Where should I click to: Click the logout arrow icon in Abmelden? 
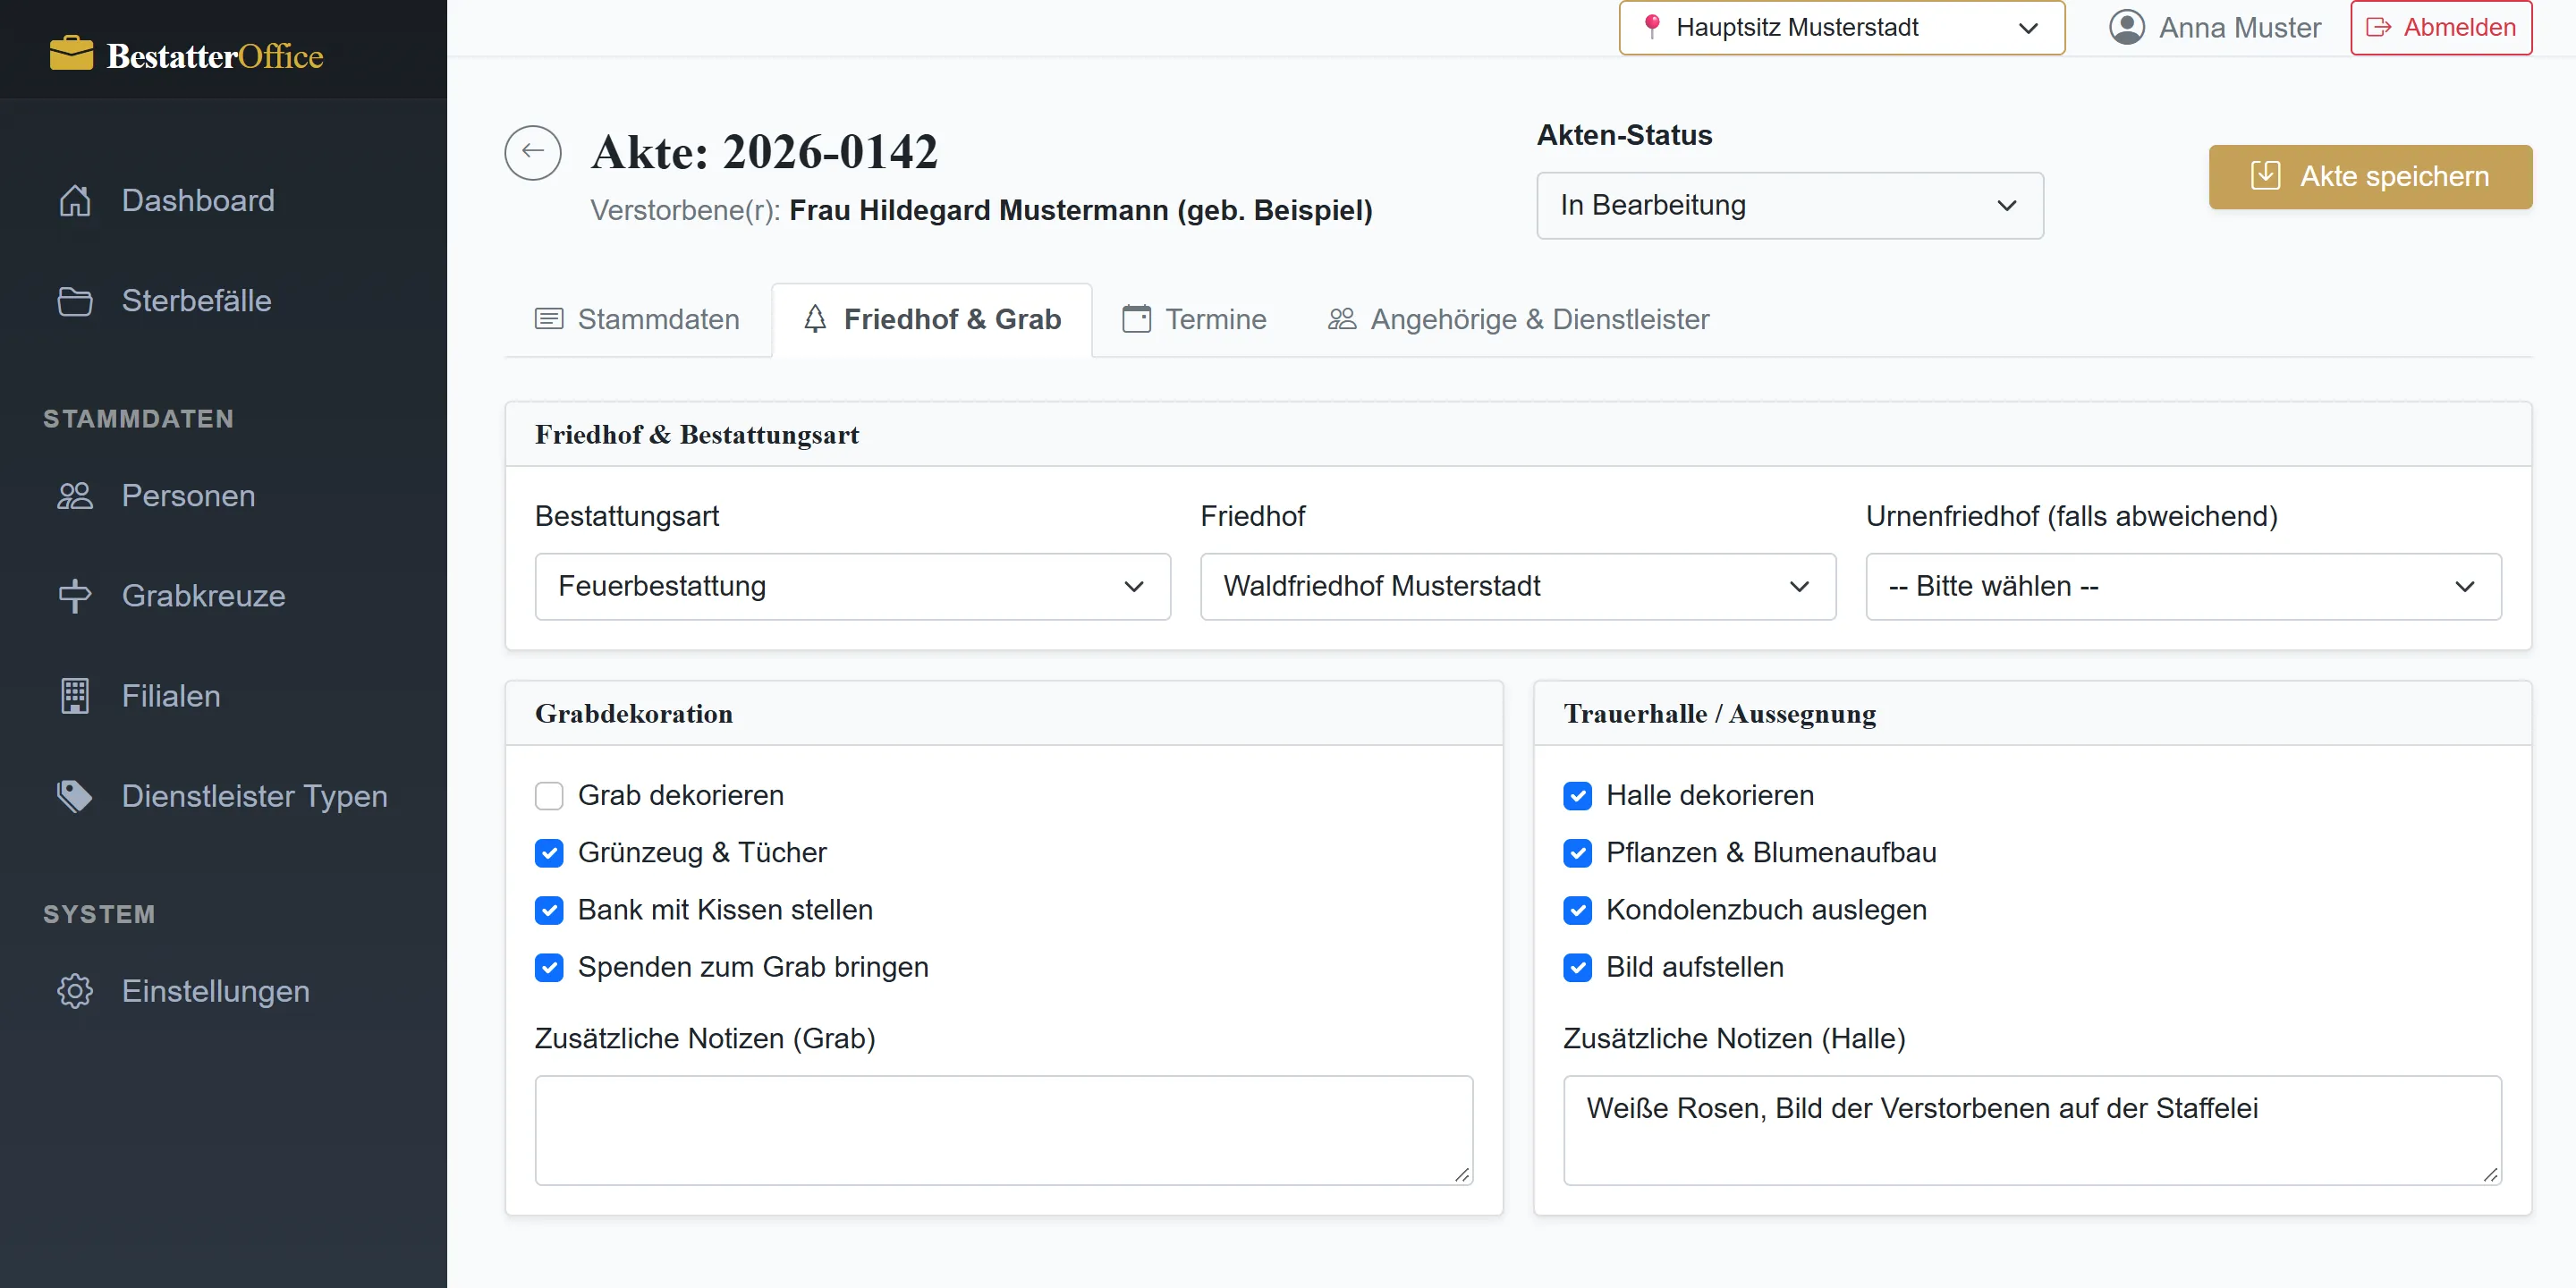(x=2378, y=27)
